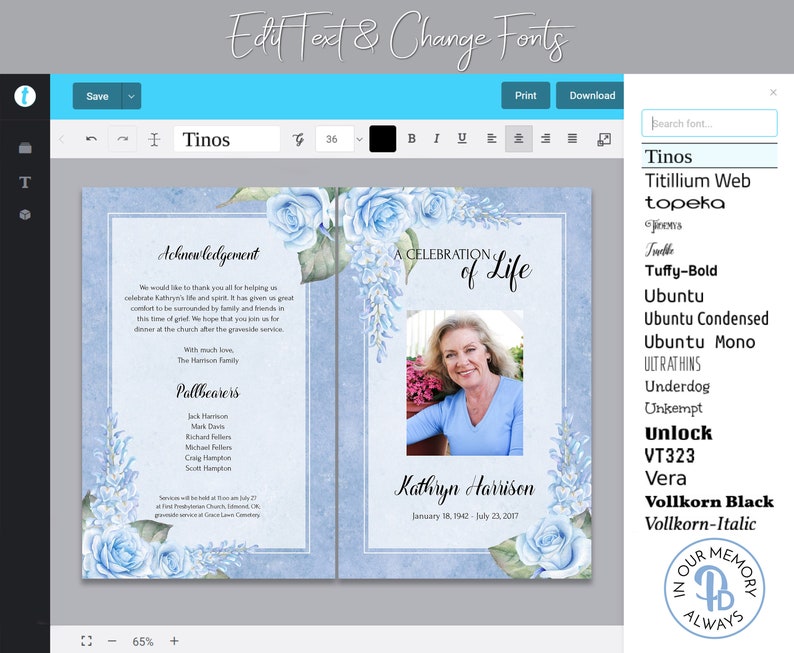Select the Vera font
Screen dimensions: 794x653
[665, 478]
